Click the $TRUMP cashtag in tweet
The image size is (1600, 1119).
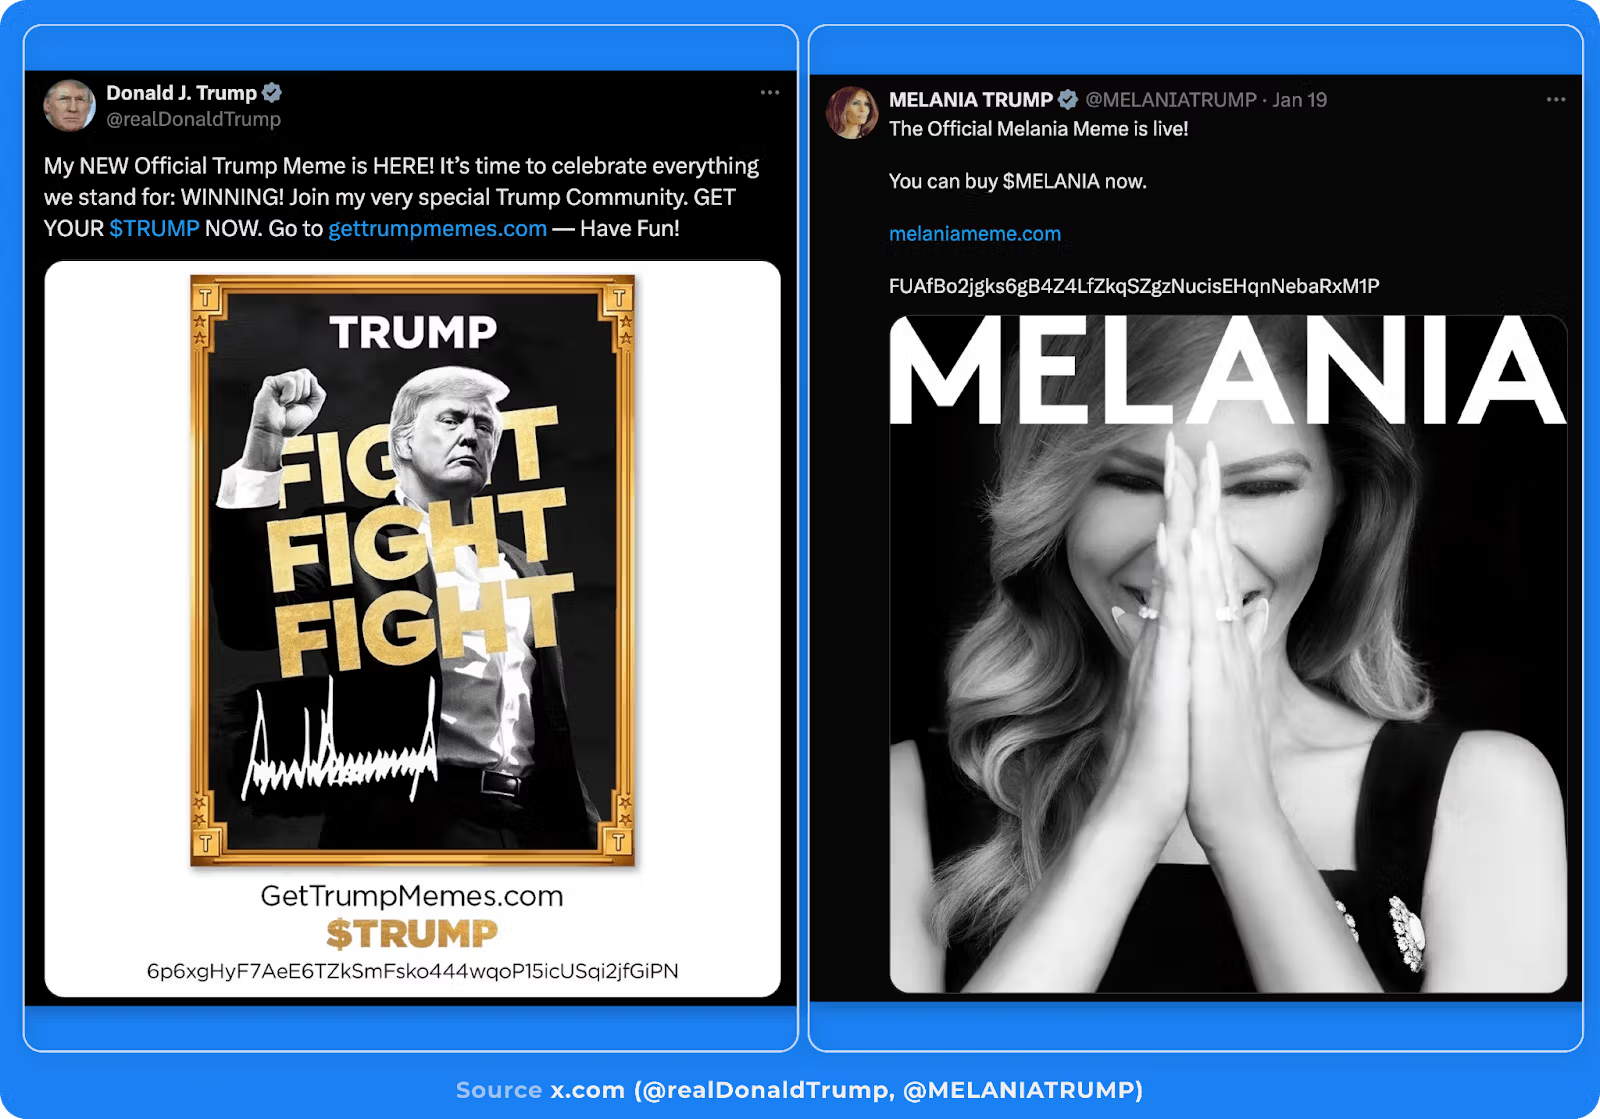(155, 228)
